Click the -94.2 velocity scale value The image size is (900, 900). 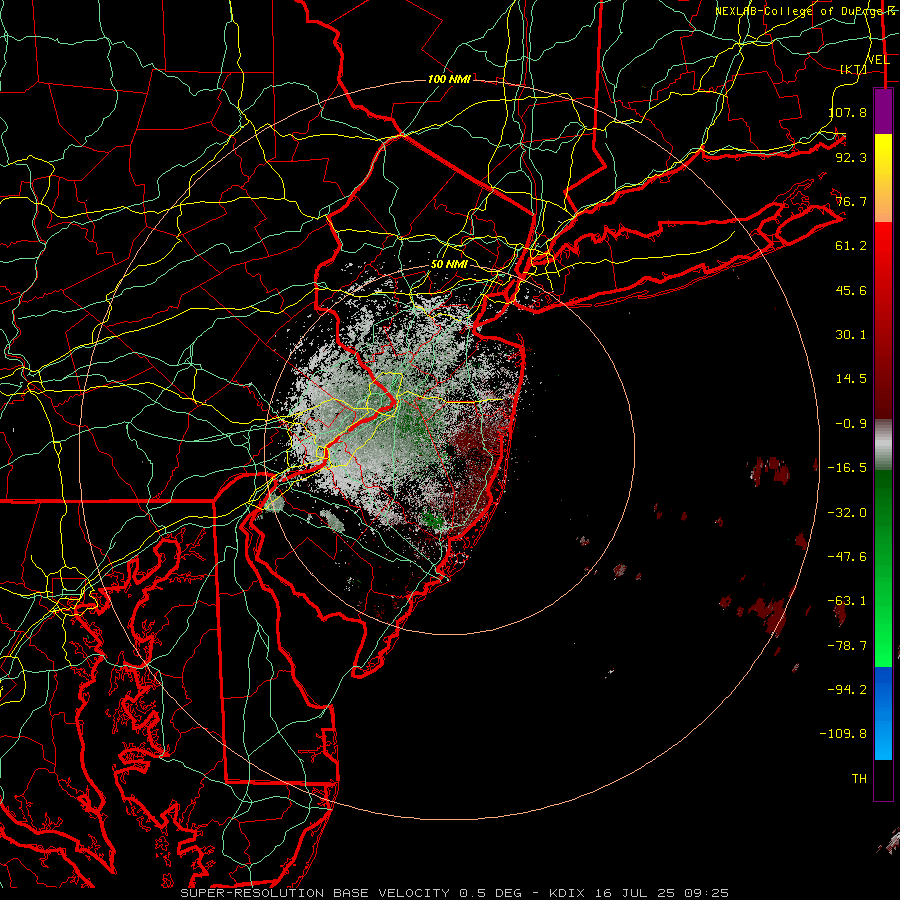click(x=847, y=690)
